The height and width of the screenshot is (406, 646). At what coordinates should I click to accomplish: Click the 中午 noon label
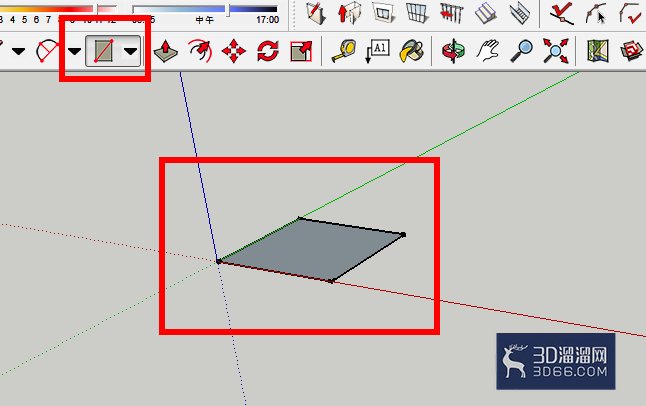pos(205,20)
